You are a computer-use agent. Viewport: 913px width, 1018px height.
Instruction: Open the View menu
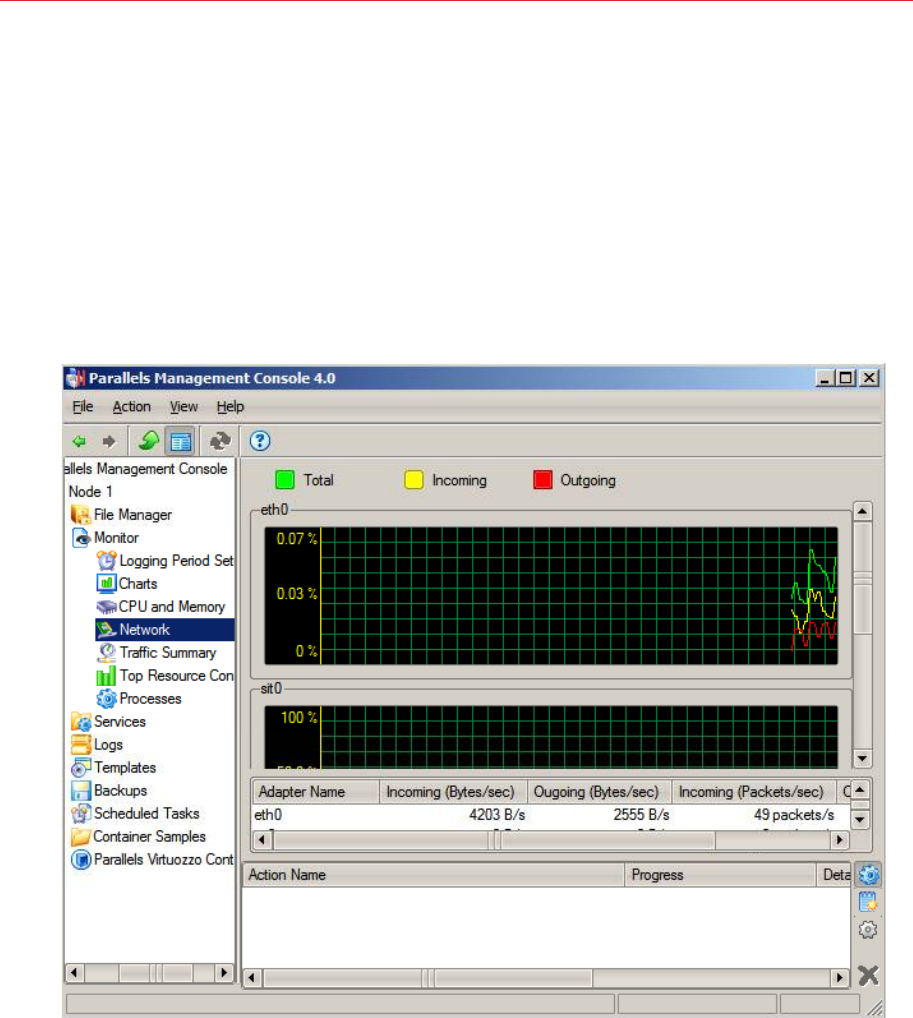click(x=184, y=406)
